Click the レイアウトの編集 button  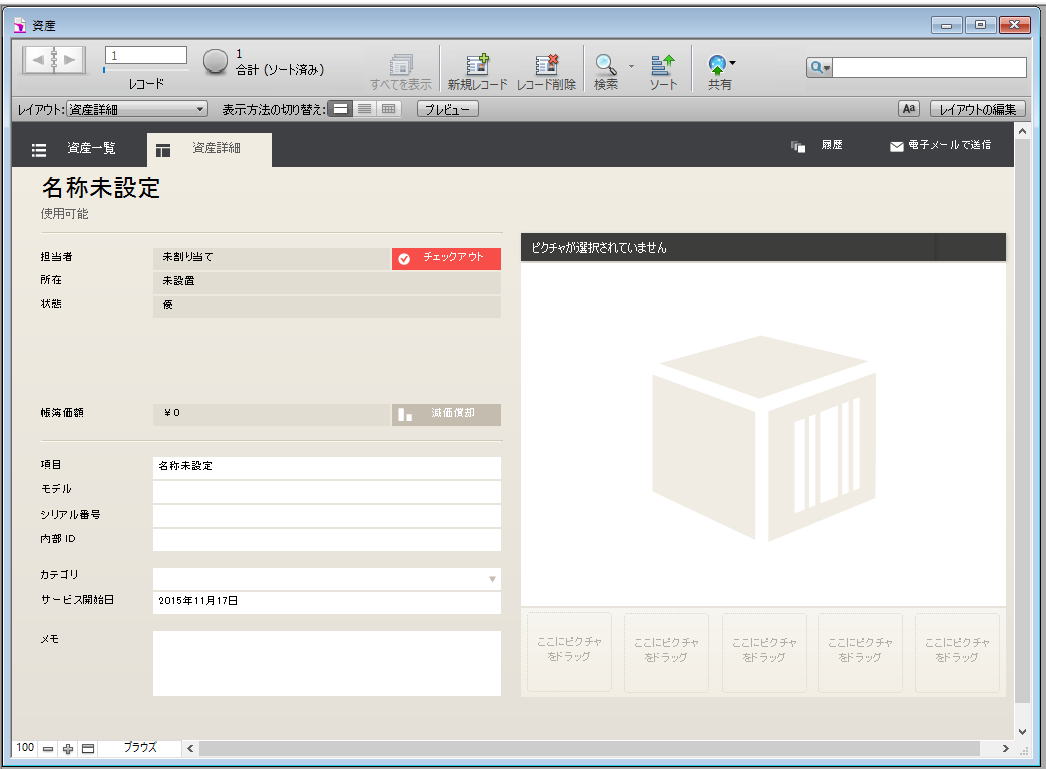tap(977, 109)
